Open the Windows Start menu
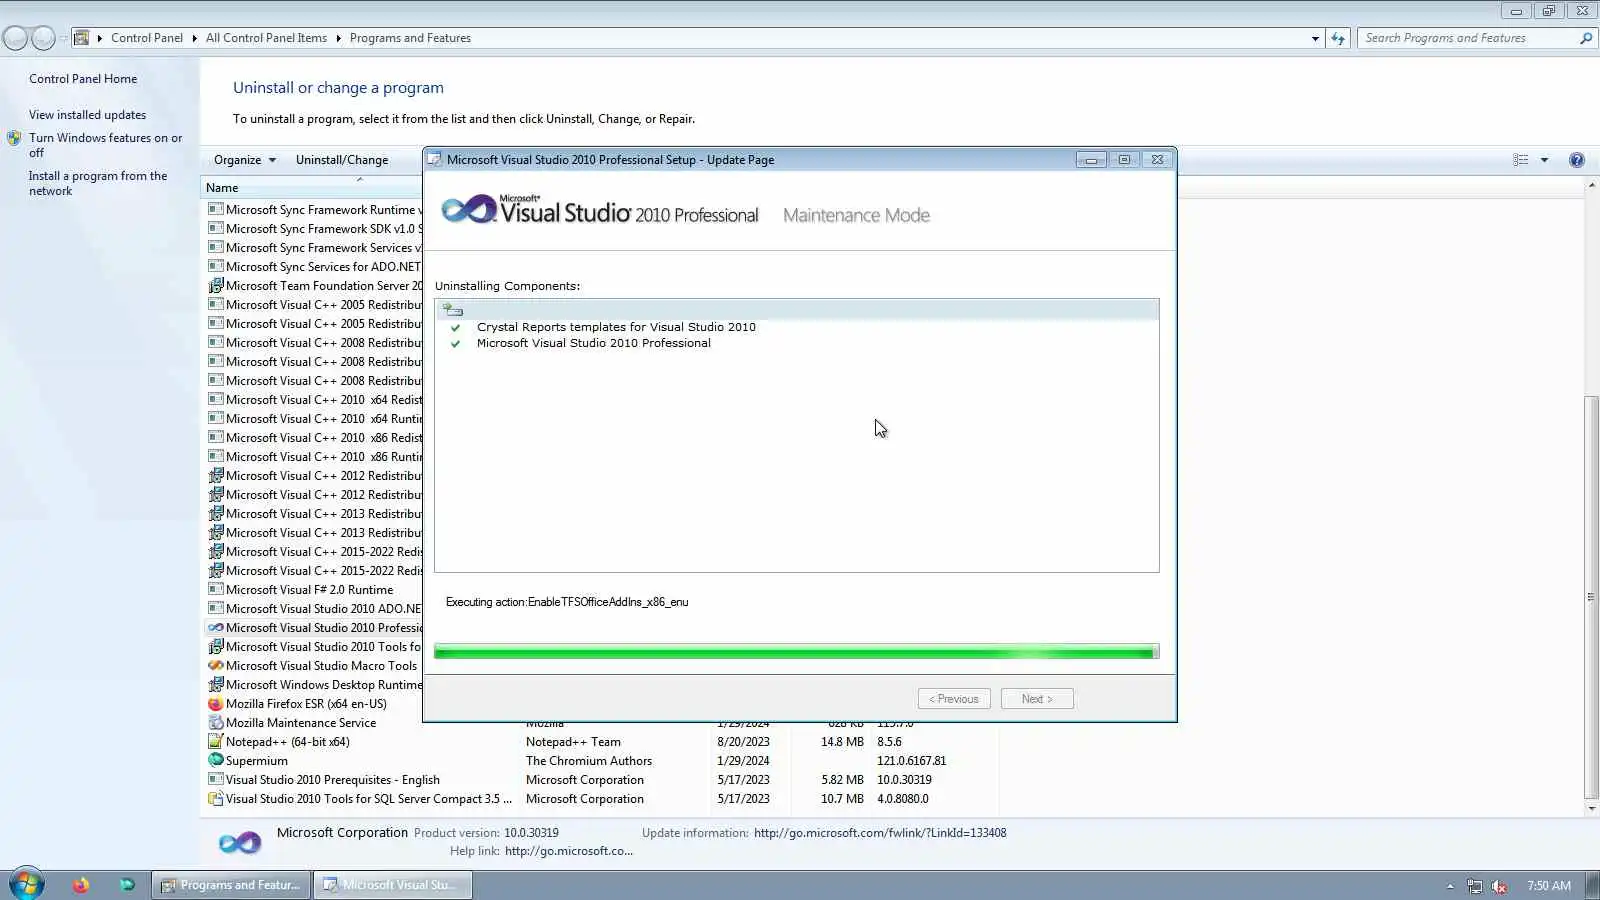 pos(27,884)
